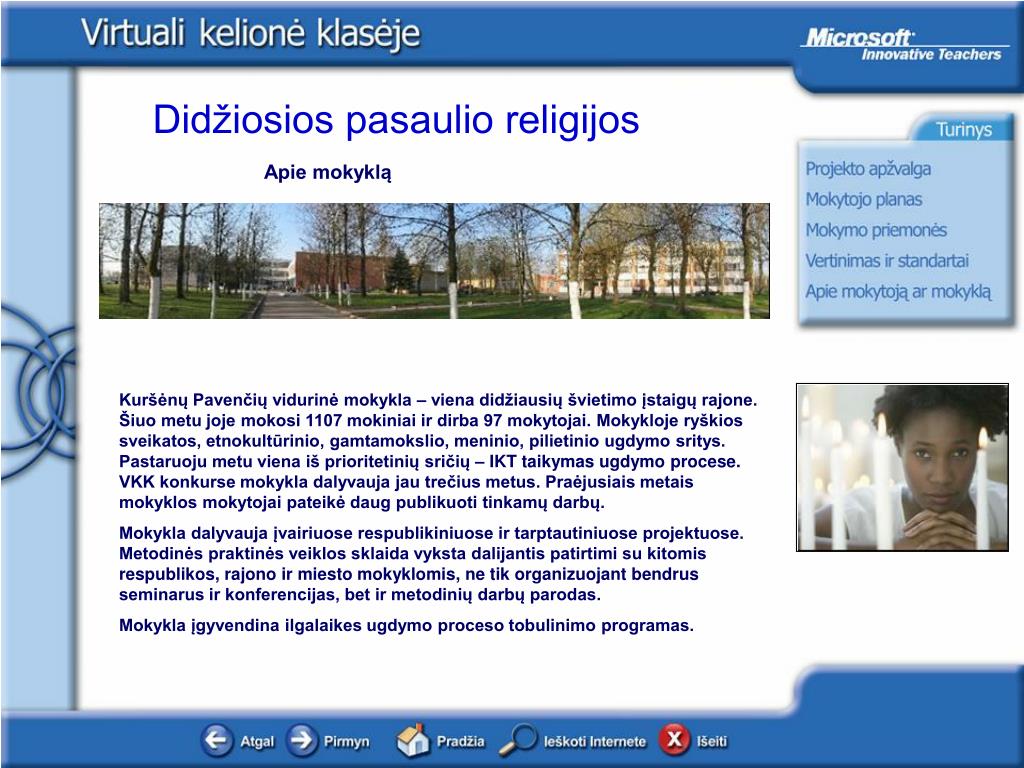Advance with the Pirmyn label
This screenshot has height=768, width=1024.
click(x=347, y=742)
